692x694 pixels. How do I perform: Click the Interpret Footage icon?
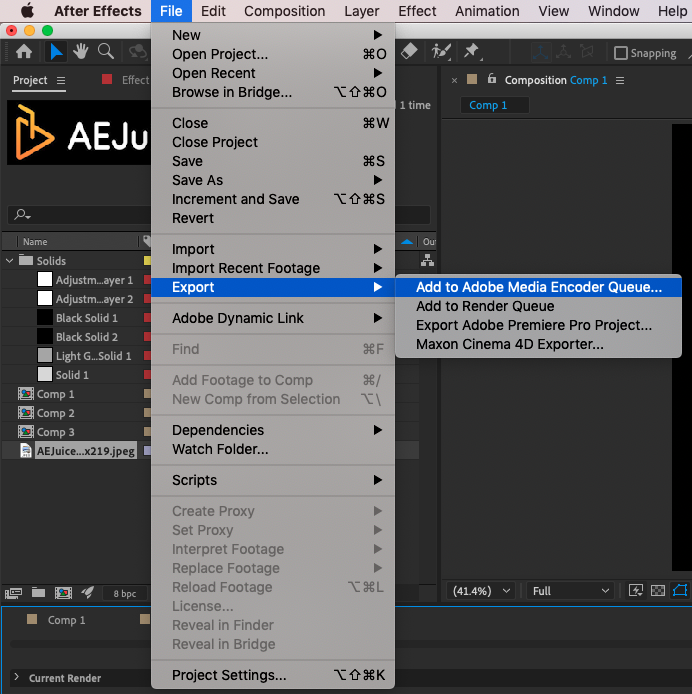click(x=14, y=593)
